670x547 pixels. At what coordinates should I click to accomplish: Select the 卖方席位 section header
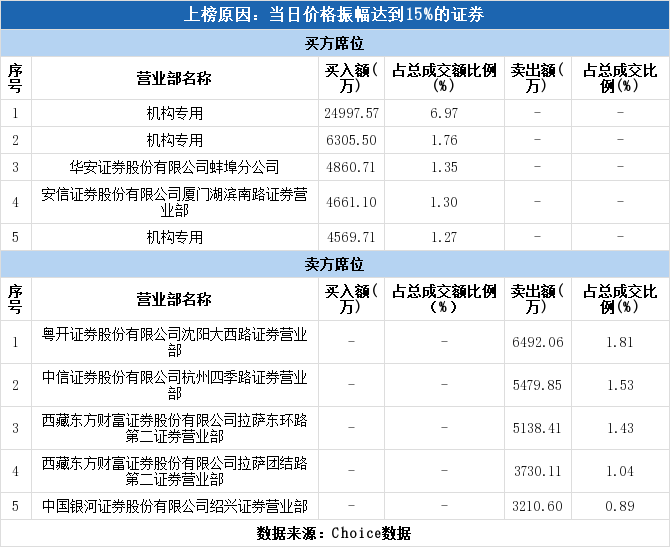tap(334, 264)
